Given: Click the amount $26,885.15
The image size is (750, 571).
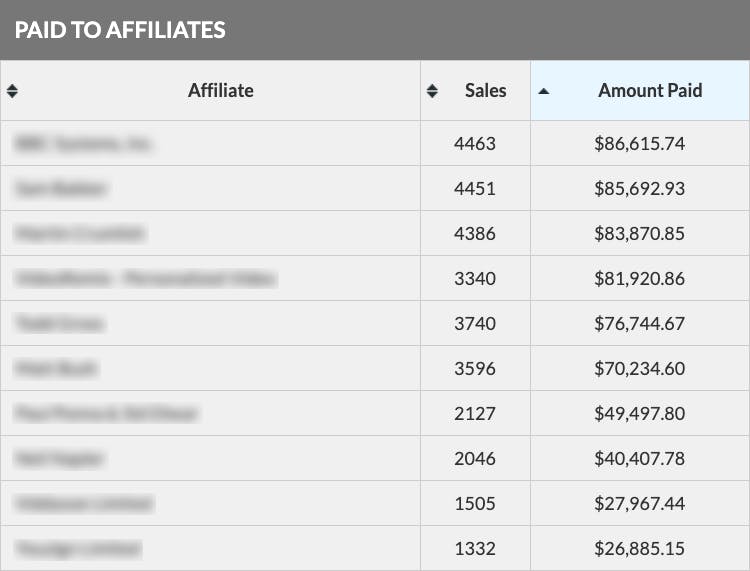Looking at the screenshot, I should tap(640, 549).
